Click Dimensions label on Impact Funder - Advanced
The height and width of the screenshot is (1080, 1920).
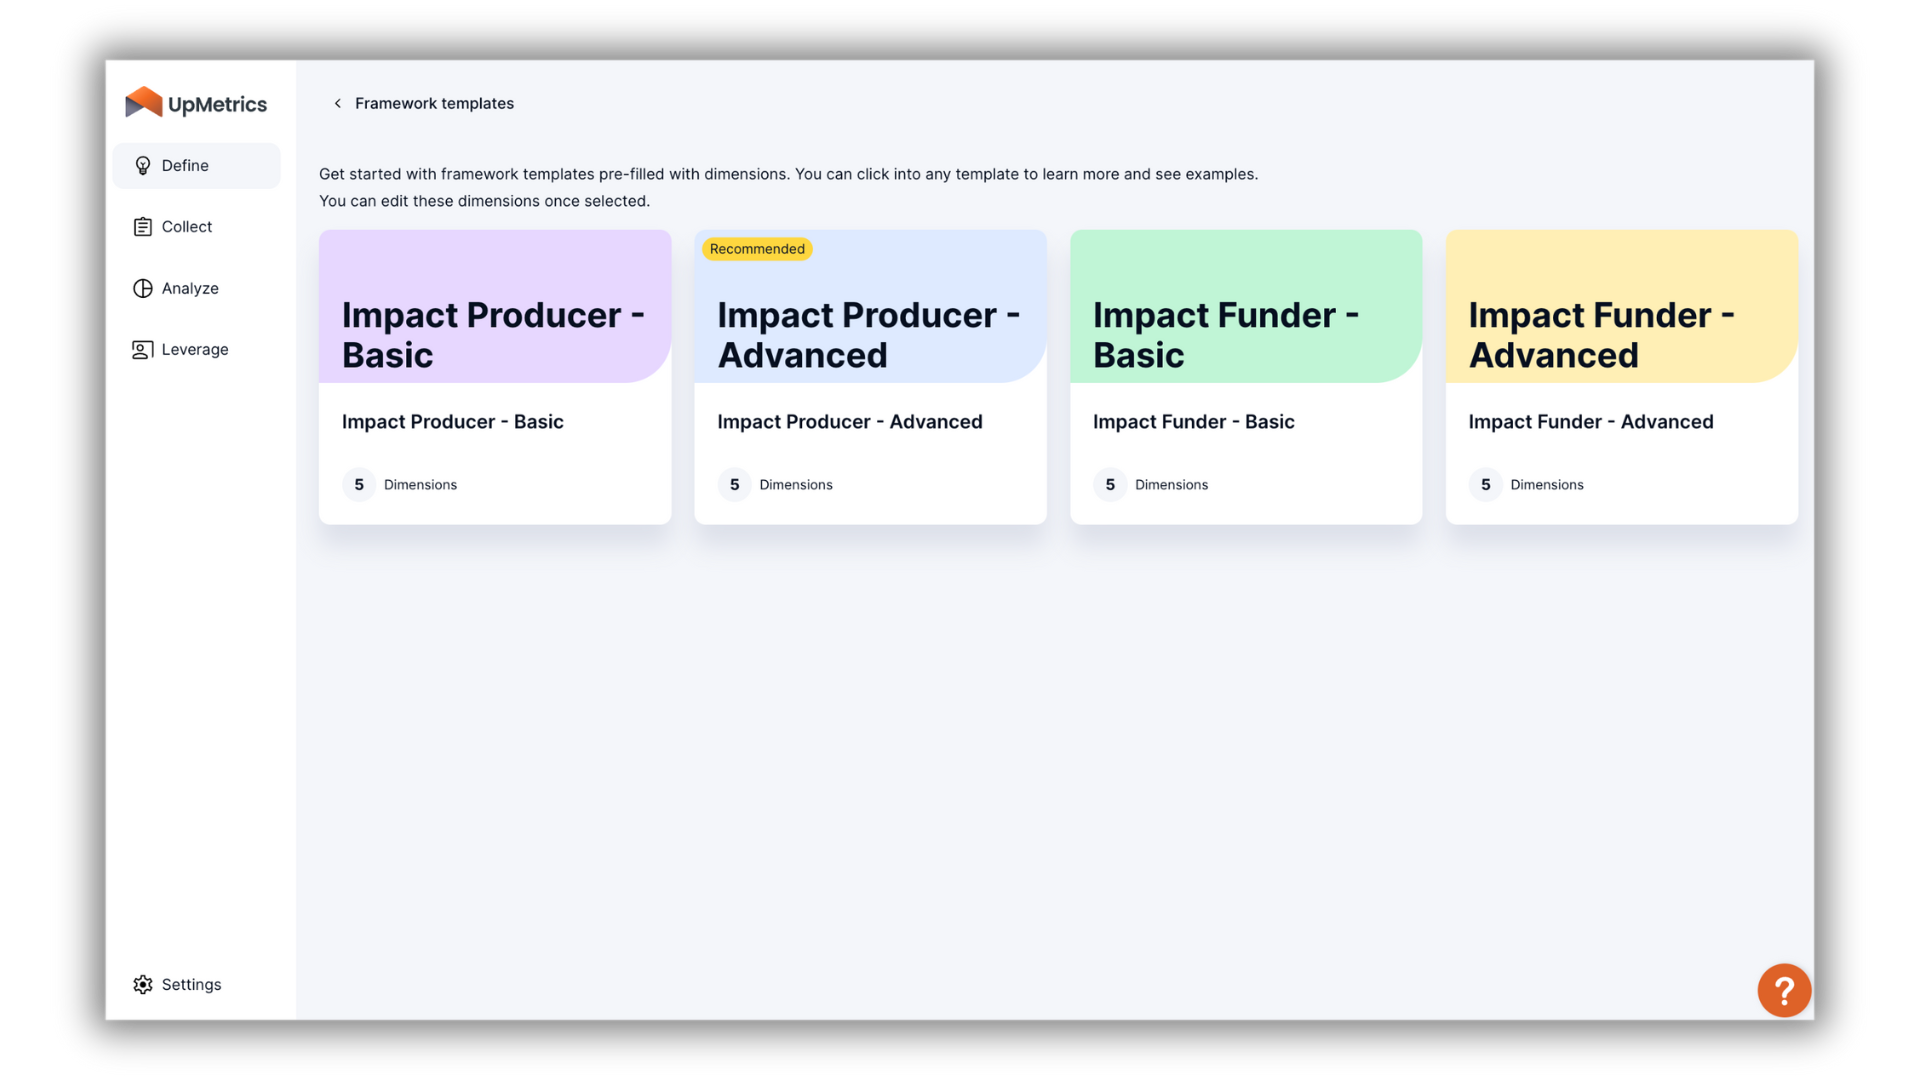click(x=1547, y=485)
